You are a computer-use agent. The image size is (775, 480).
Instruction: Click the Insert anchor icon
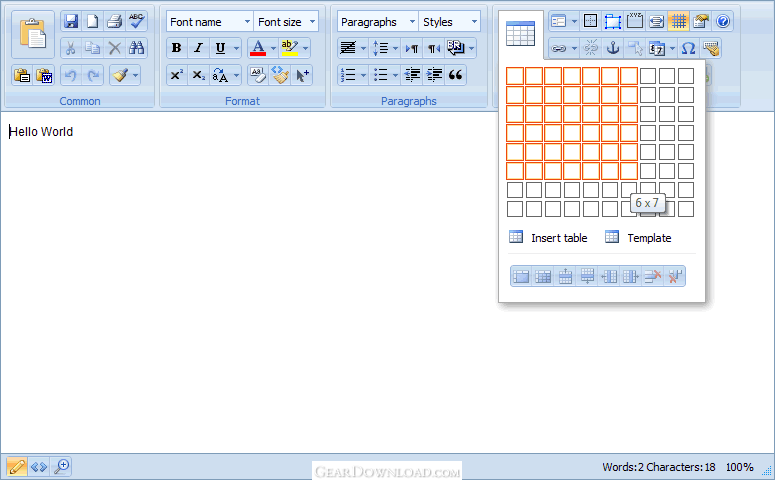tap(613, 48)
